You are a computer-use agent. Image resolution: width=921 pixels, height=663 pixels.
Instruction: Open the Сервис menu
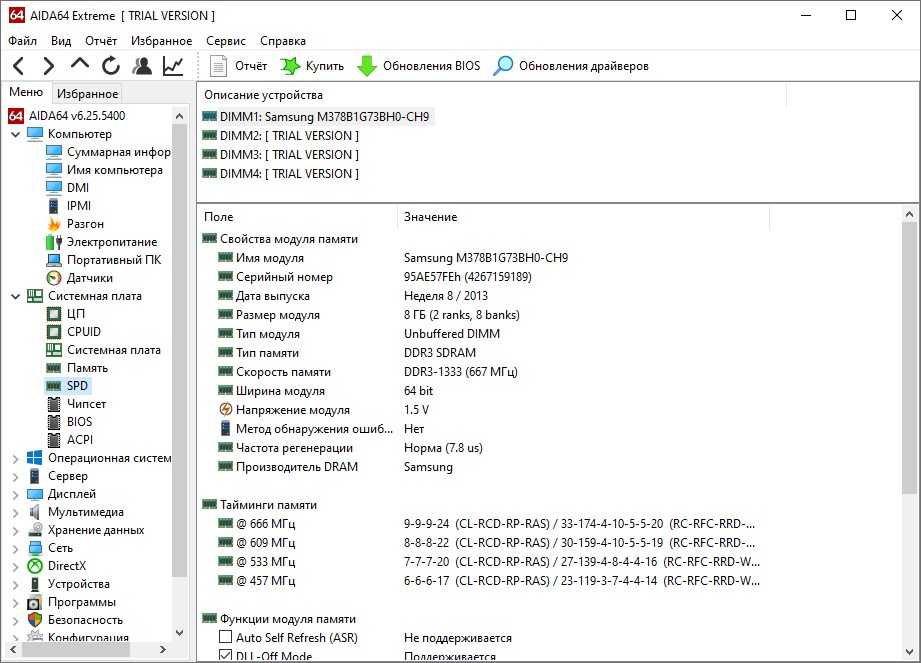(226, 41)
